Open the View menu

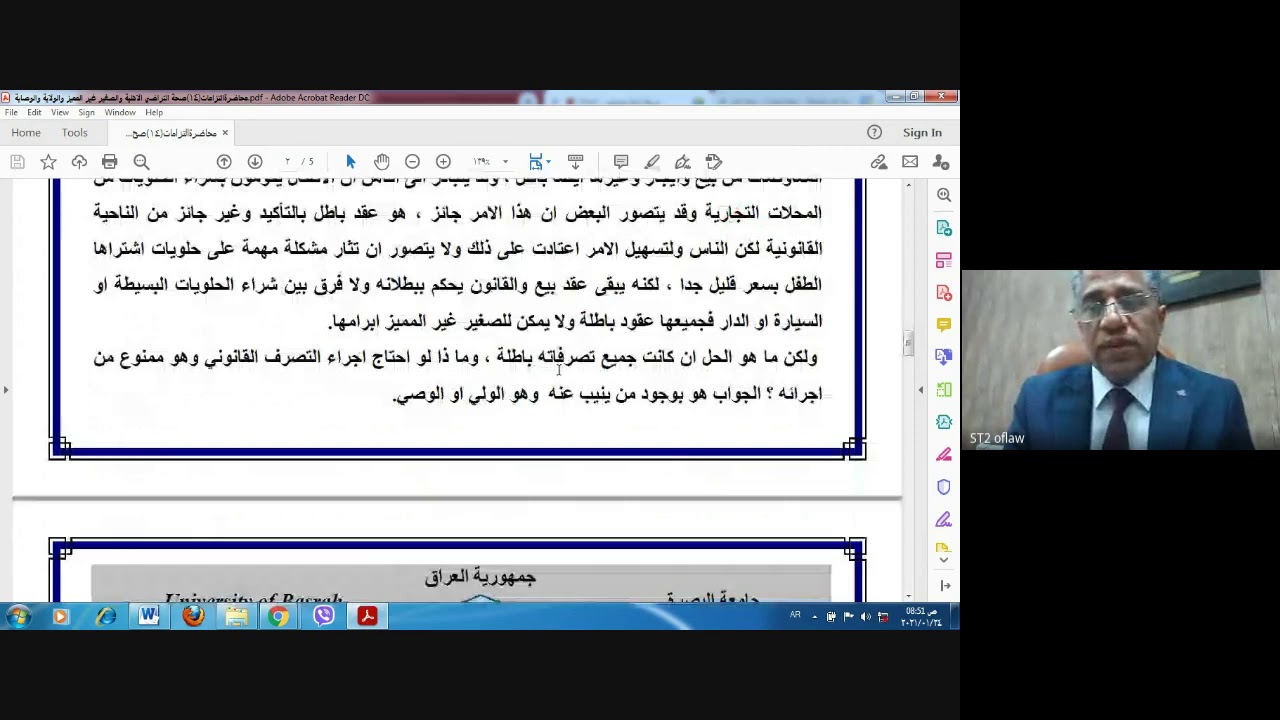pyautogui.click(x=60, y=113)
